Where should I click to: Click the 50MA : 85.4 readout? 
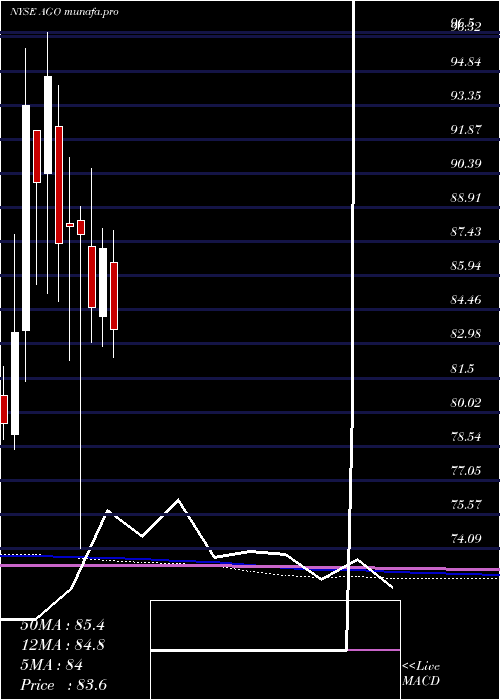pos(62,625)
